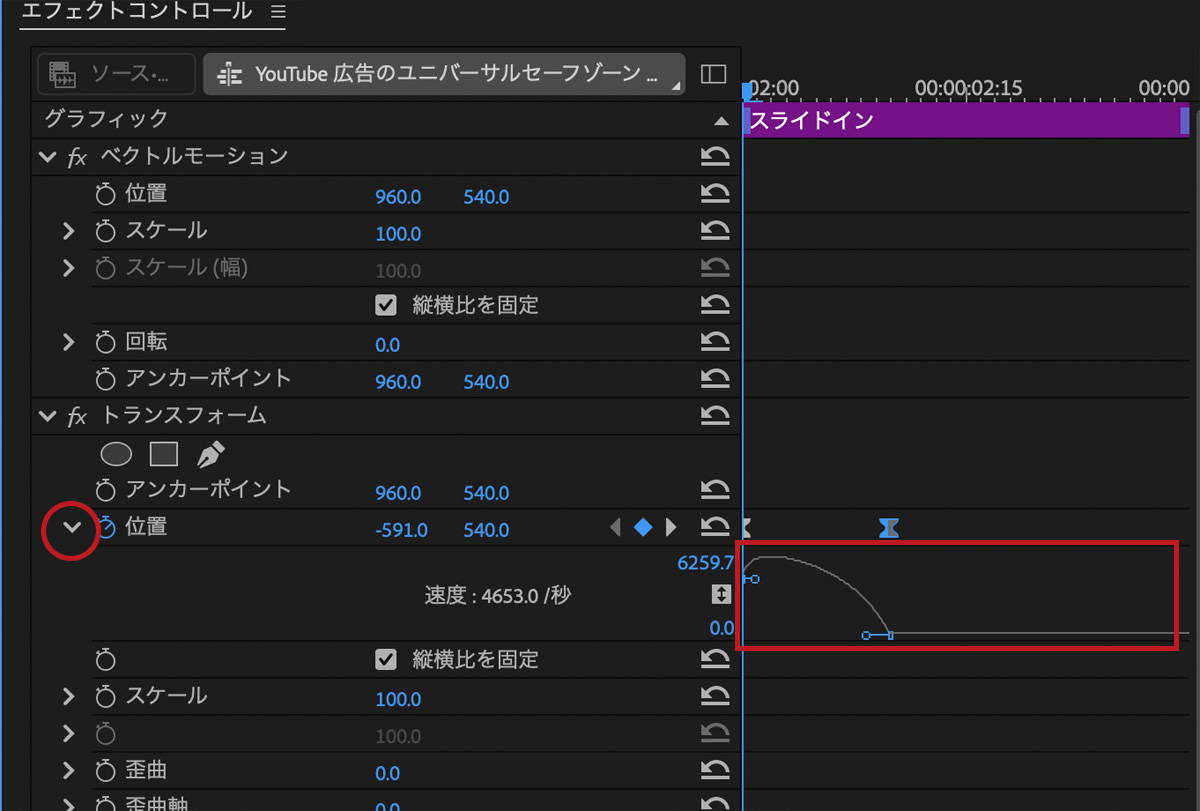Collapse the Transform position velocity graph
Image resolution: width=1200 pixels, height=811 pixels.
tap(70, 527)
